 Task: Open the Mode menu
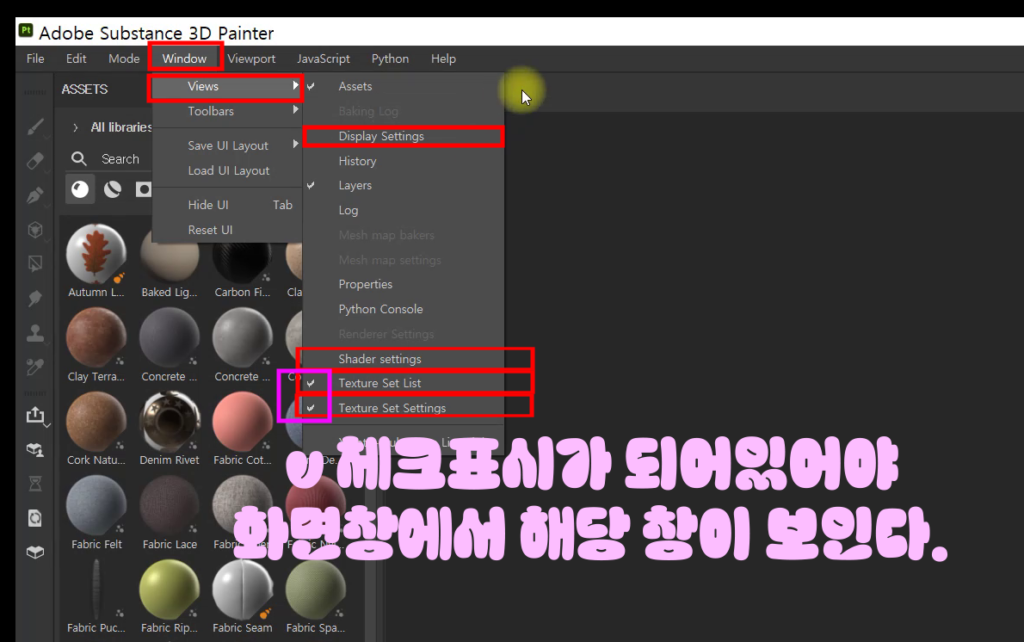click(x=124, y=59)
